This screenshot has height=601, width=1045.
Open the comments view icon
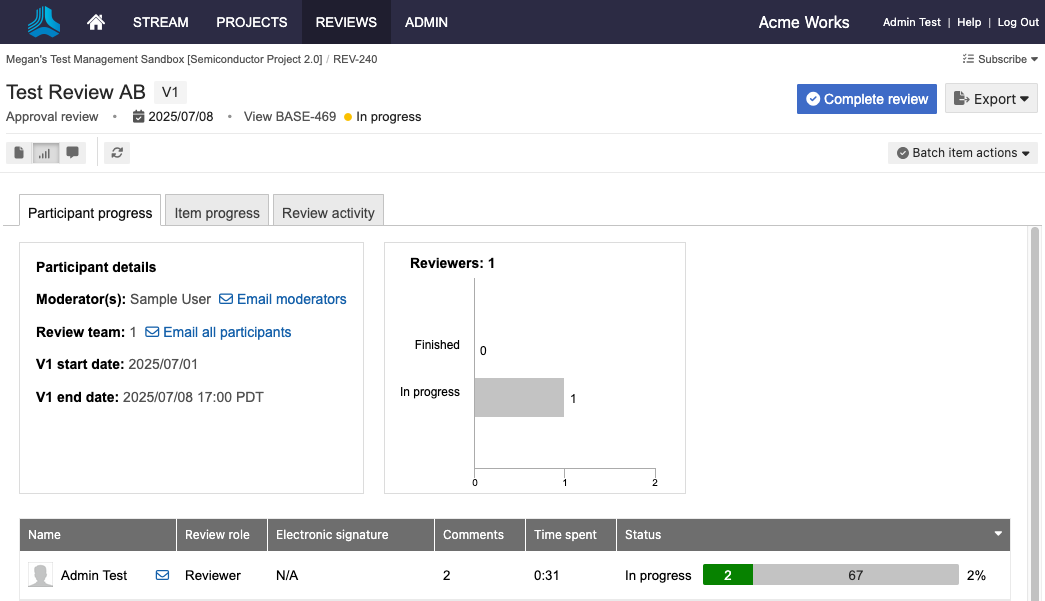pyautogui.click(x=72, y=153)
